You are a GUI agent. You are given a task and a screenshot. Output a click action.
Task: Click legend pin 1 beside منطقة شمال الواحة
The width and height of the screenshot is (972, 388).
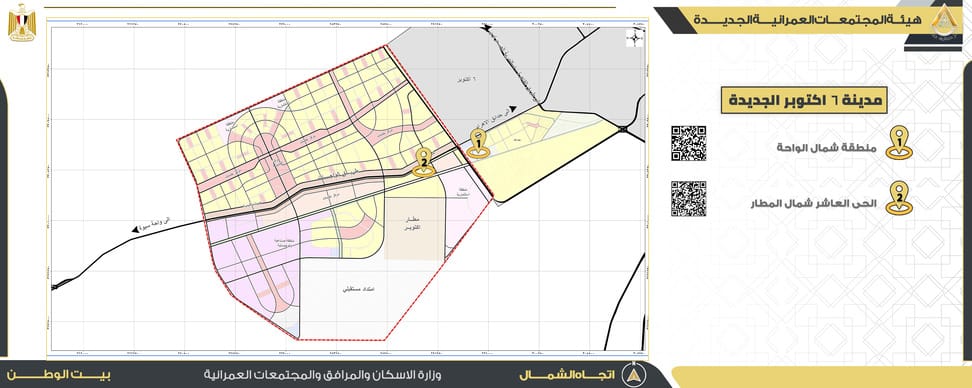pos(898,143)
